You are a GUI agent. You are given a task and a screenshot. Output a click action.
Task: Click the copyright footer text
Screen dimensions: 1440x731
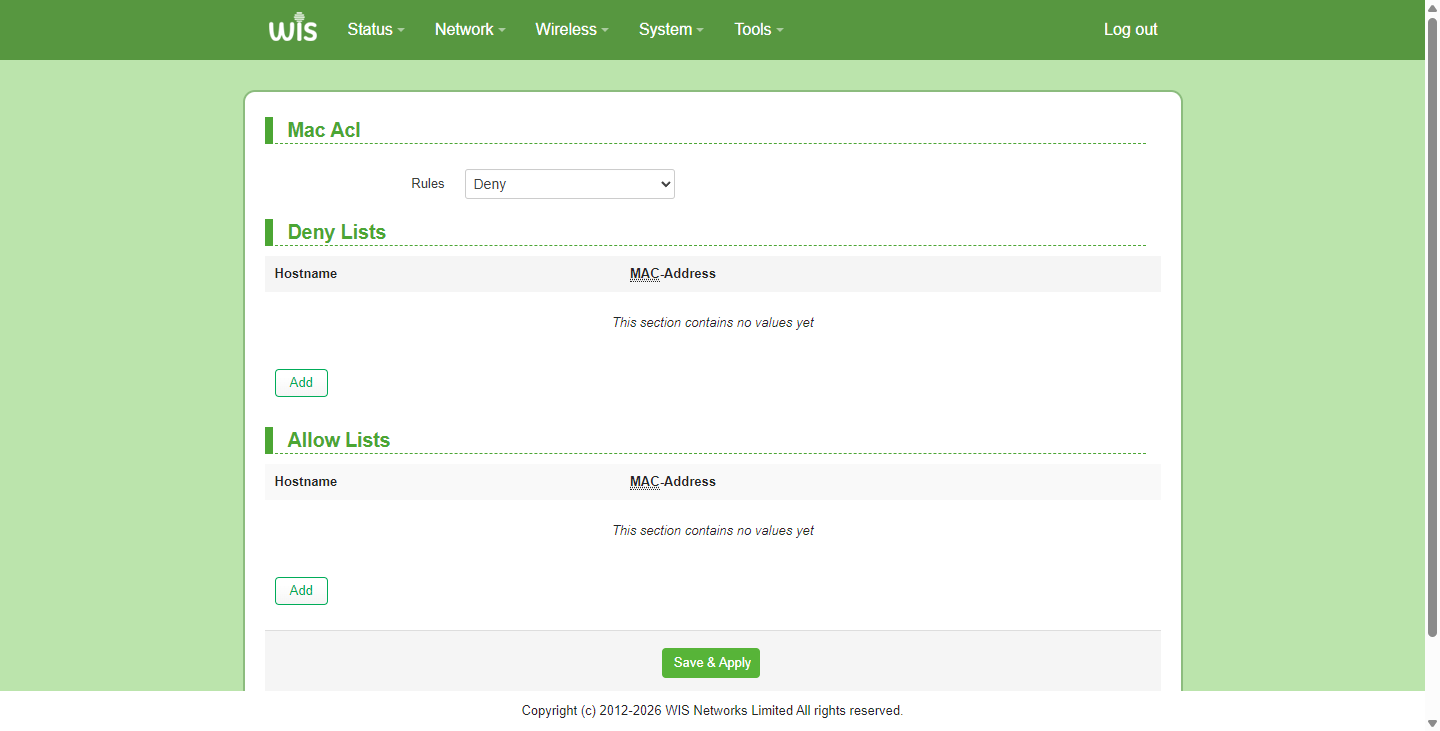[x=712, y=711]
